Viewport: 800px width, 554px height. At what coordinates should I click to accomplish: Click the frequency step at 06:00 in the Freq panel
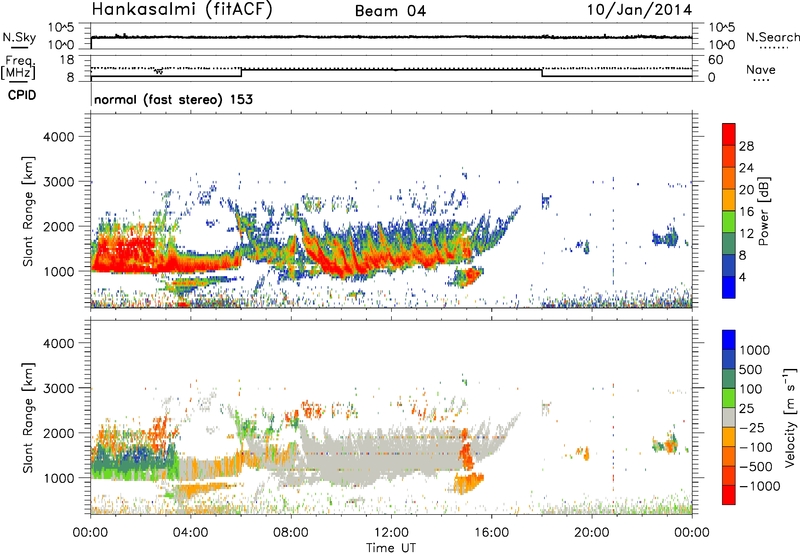click(x=241, y=72)
